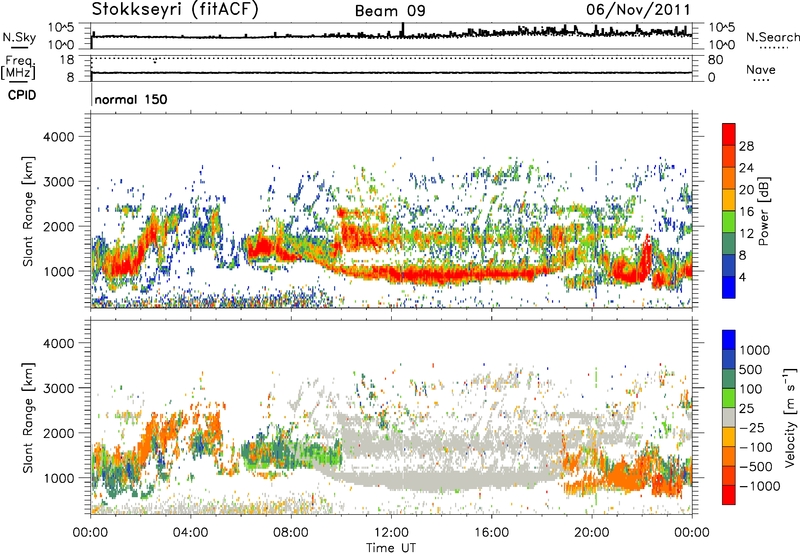Click the "Slant Range [km]" label of the power panel
The image size is (800, 554).
[28, 211]
